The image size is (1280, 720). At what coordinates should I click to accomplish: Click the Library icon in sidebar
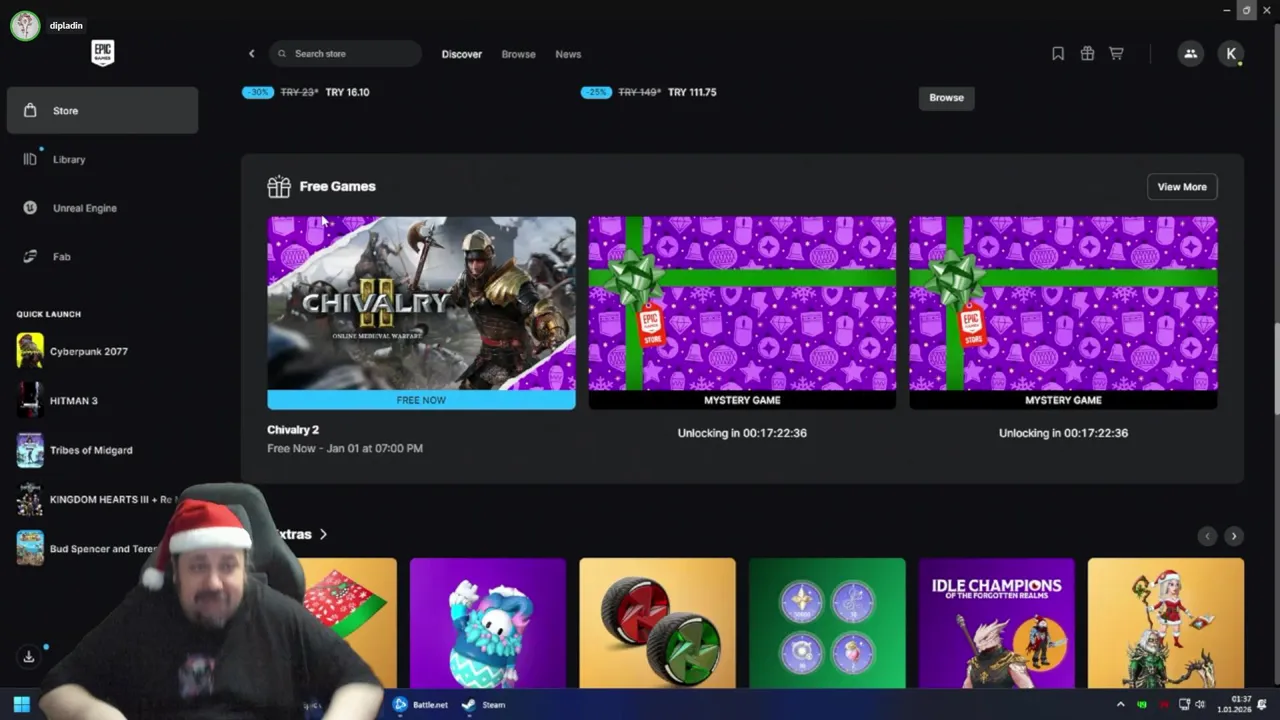click(30, 159)
